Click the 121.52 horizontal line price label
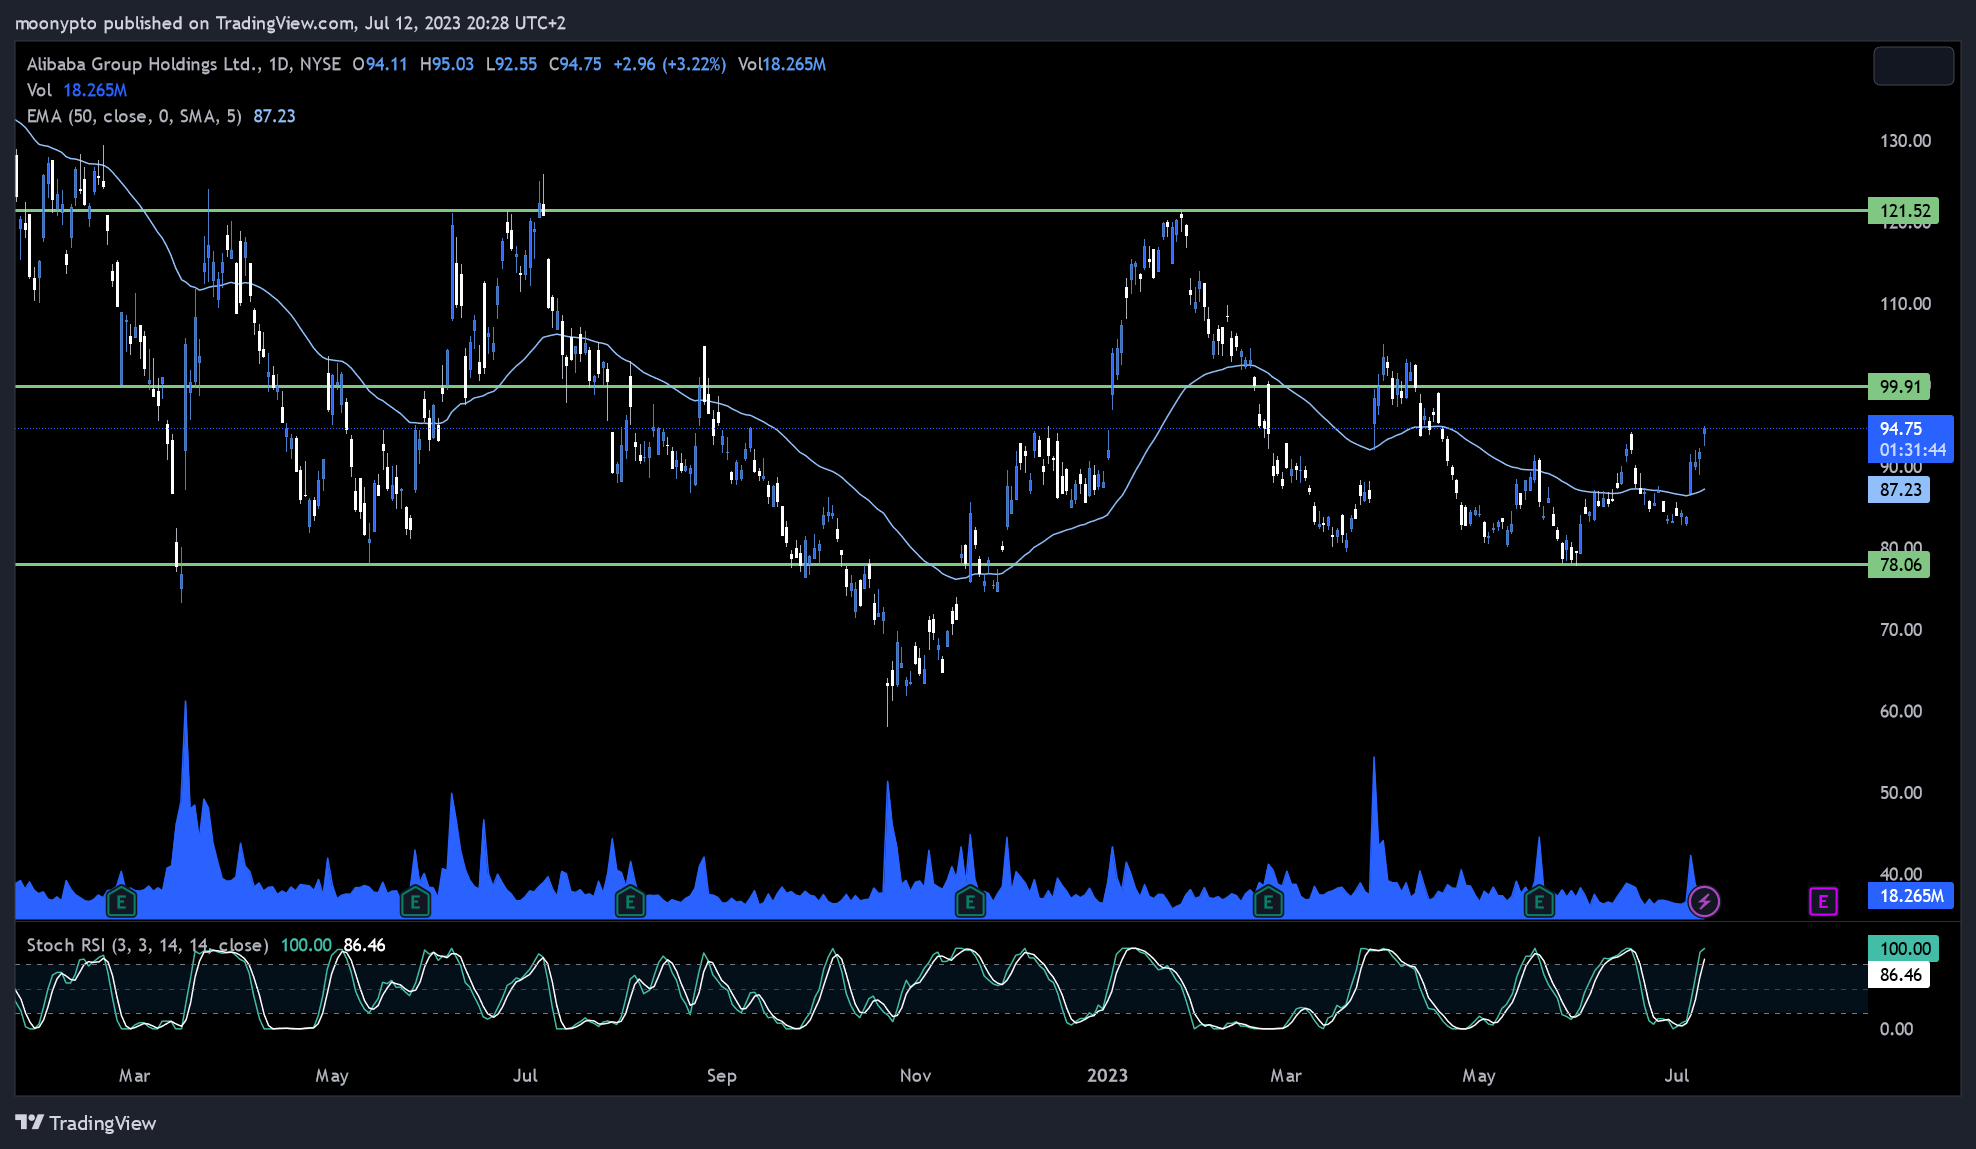1976x1149 pixels. (1903, 211)
